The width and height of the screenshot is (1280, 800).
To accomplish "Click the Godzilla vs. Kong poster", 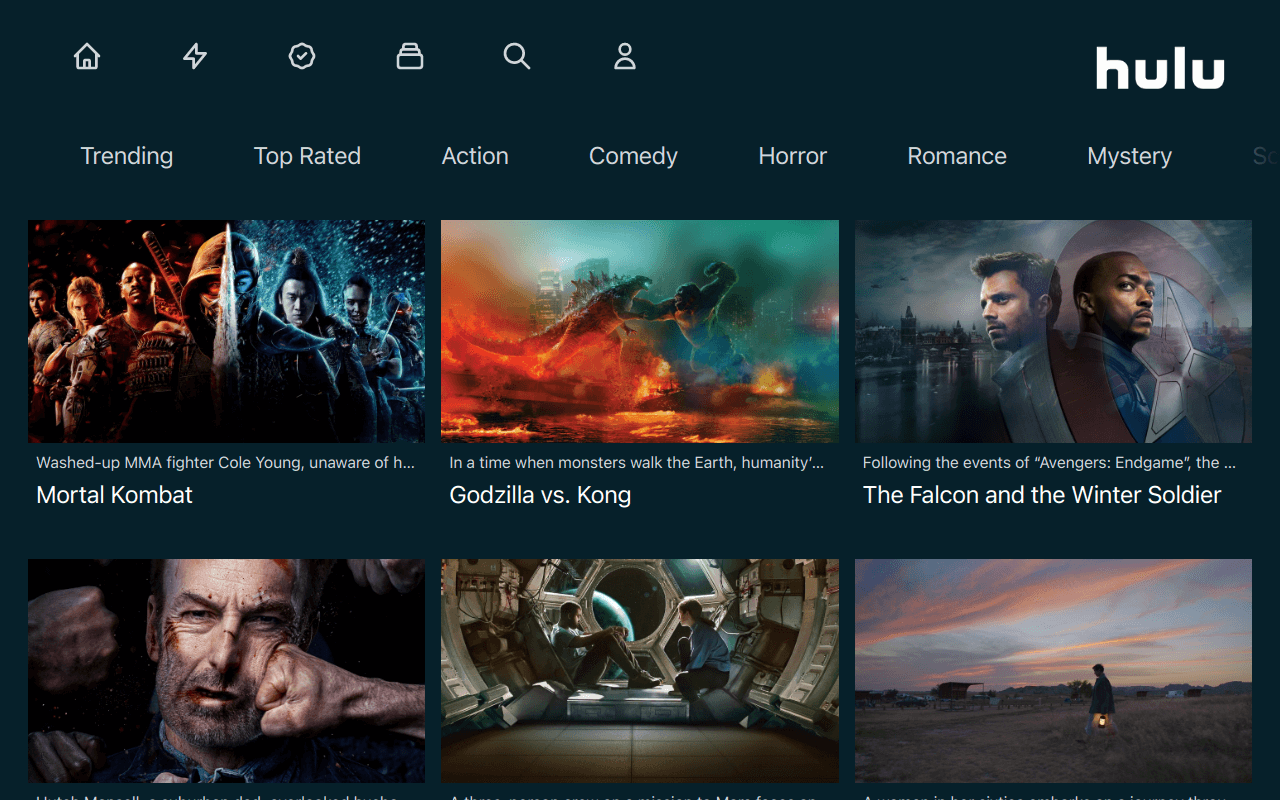I will [x=640, y=331].
